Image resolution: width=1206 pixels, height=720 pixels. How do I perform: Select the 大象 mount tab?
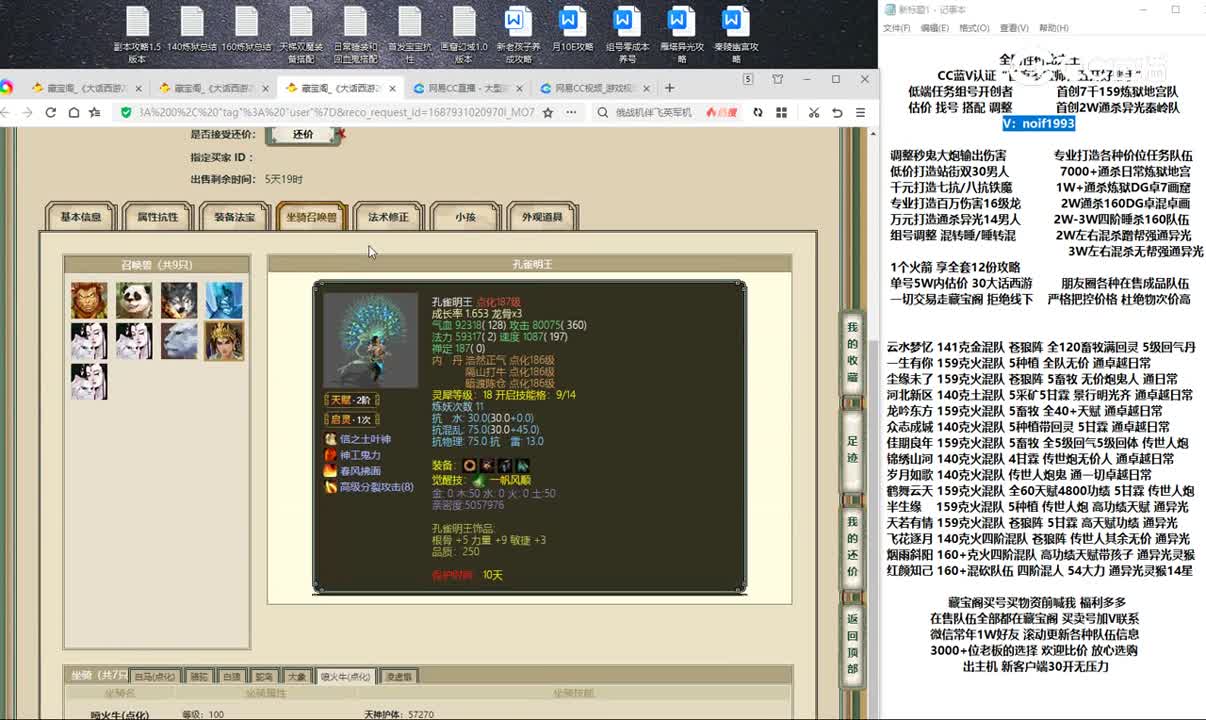coord(297,677)
